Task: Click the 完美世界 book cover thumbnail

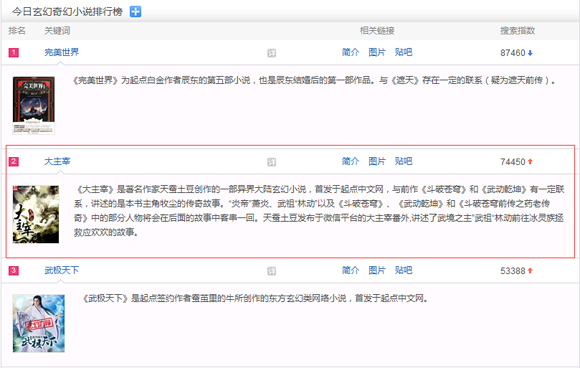Action: click(34, 105)
